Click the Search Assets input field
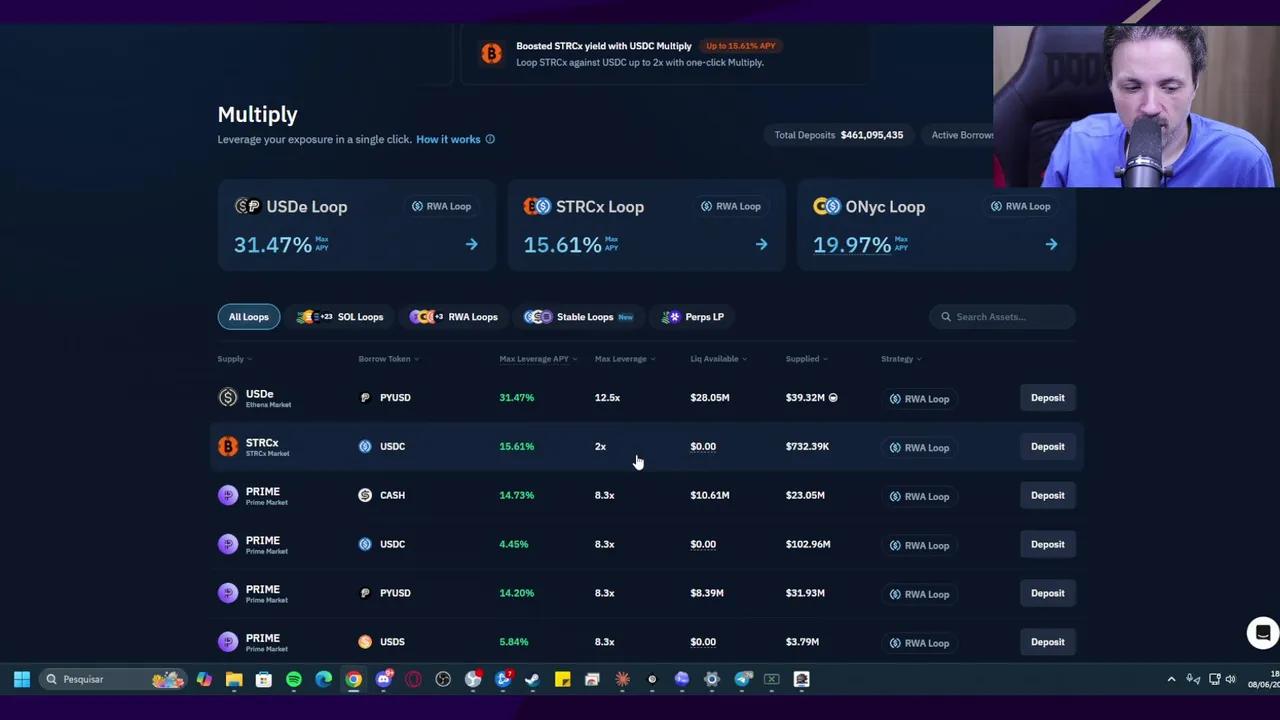 pyautogui.click(x=1002, y=317)
